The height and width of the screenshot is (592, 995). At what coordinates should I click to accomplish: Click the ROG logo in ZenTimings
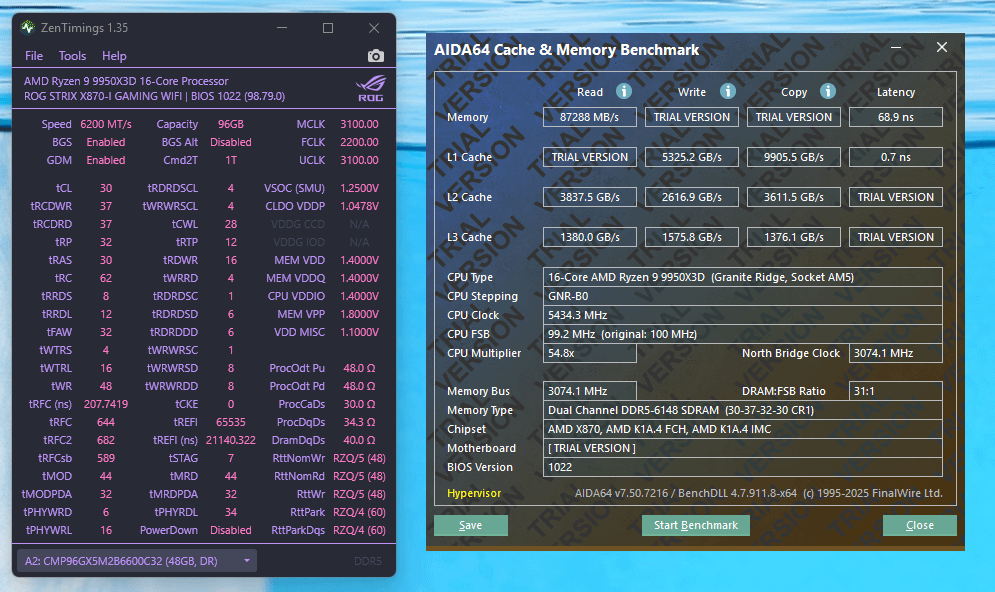[x=371, y=88]
